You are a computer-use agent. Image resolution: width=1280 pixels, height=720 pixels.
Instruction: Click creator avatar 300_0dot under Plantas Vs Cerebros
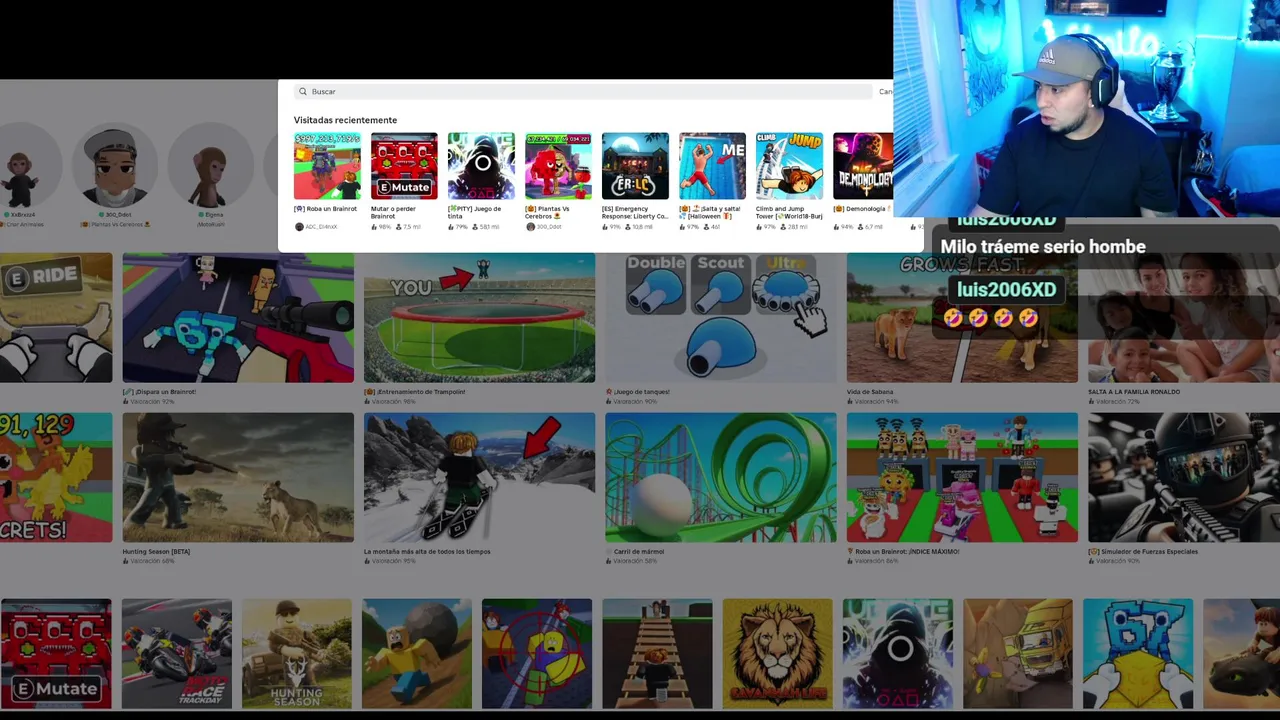530,227
